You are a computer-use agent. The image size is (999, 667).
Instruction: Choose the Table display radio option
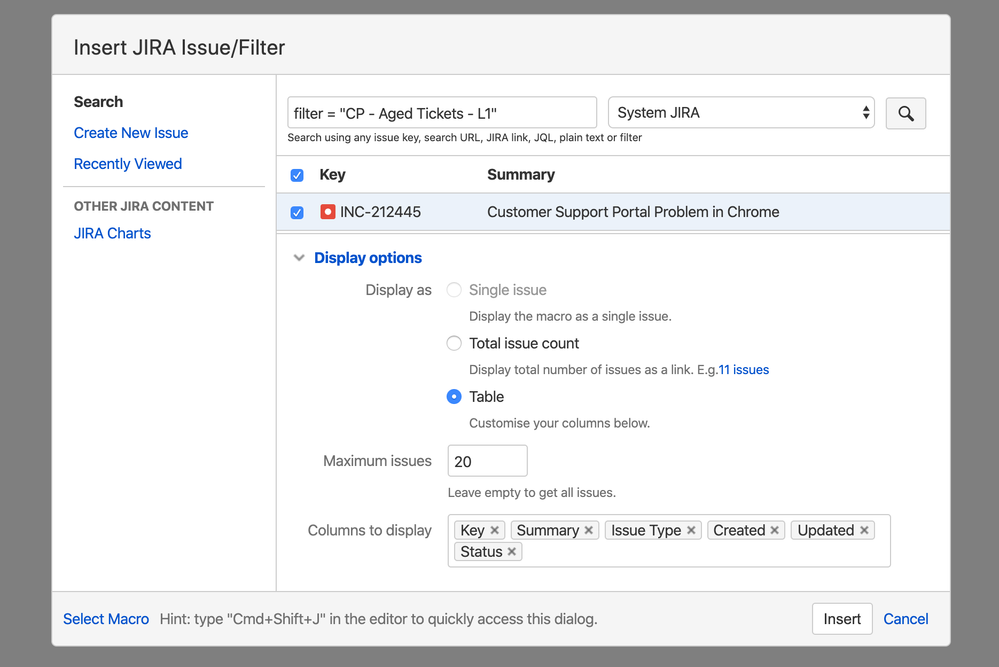[x=454, y=397]
